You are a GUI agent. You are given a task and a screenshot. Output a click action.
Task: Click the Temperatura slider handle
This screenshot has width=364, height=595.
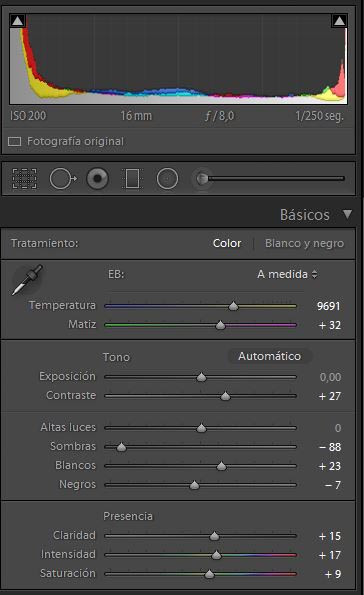tap(233, 306)
